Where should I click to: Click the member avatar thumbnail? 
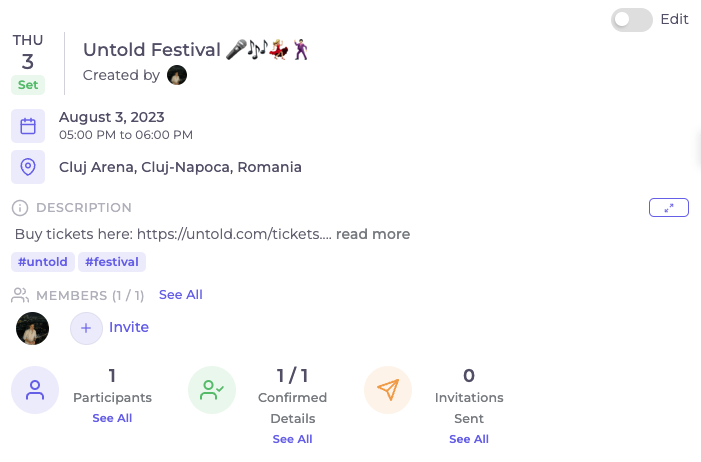pyautogui.click(x=33, y=328)
